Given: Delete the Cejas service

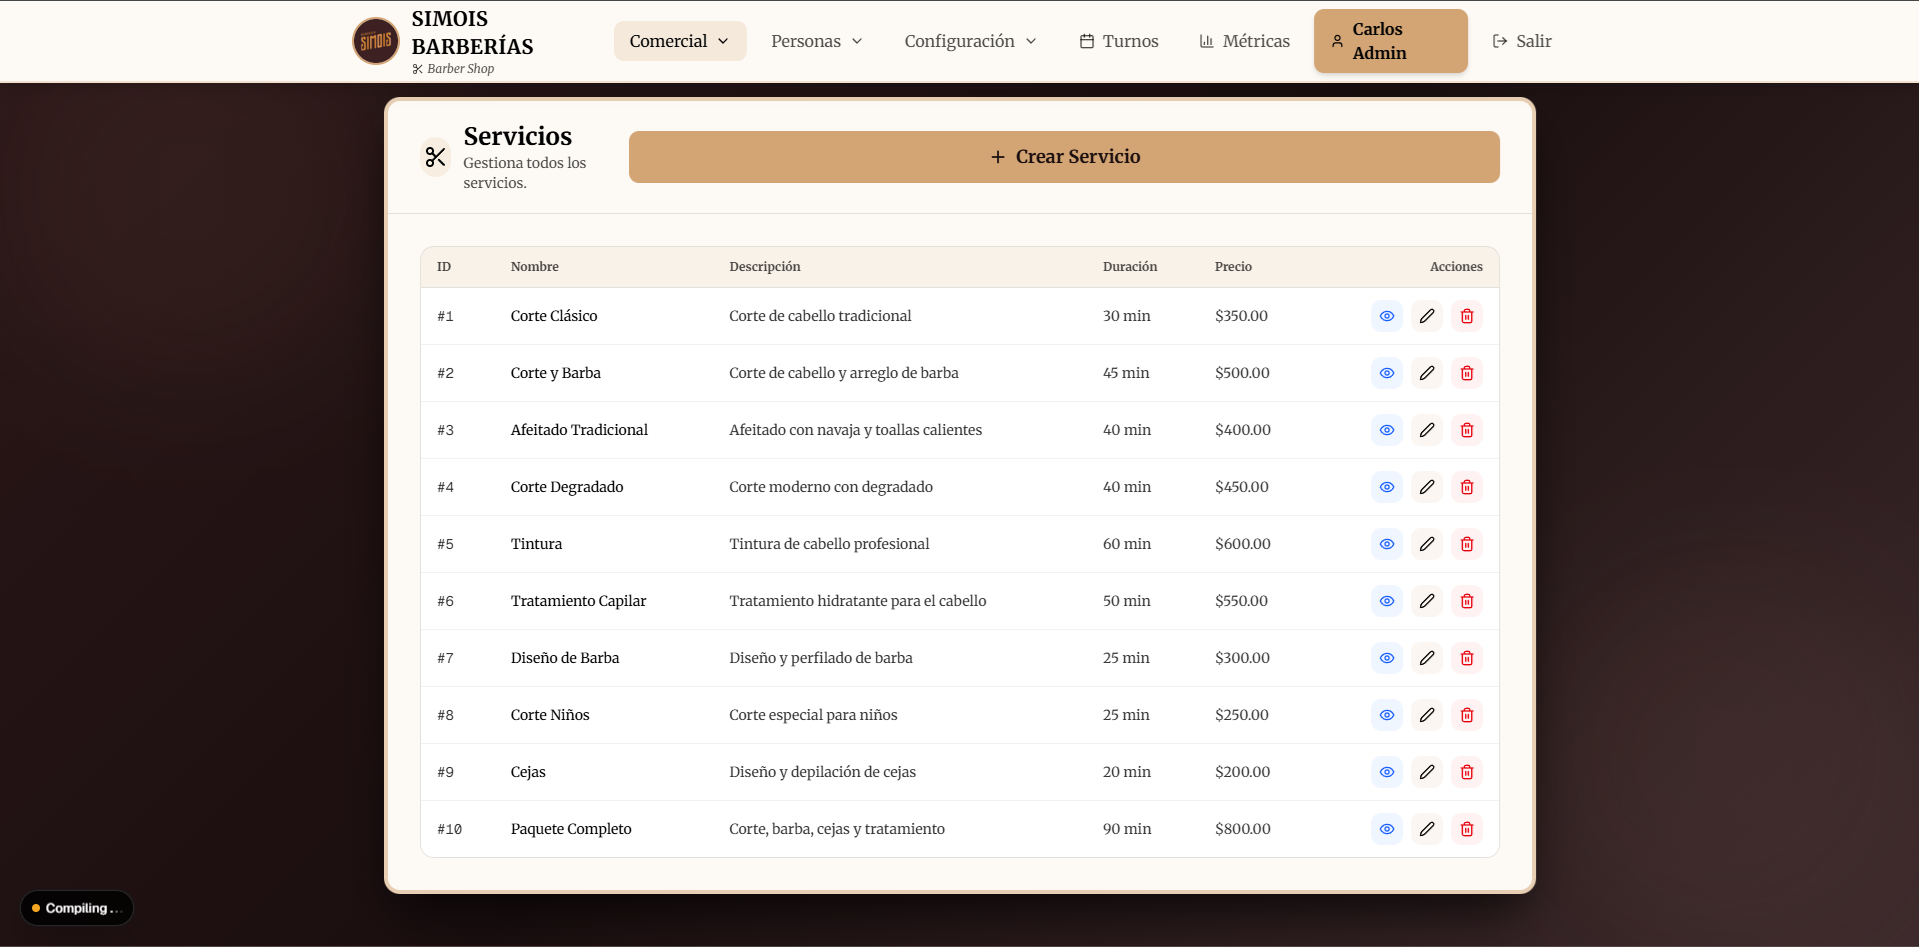Looking at the screenshot, I should [1467, 772].
